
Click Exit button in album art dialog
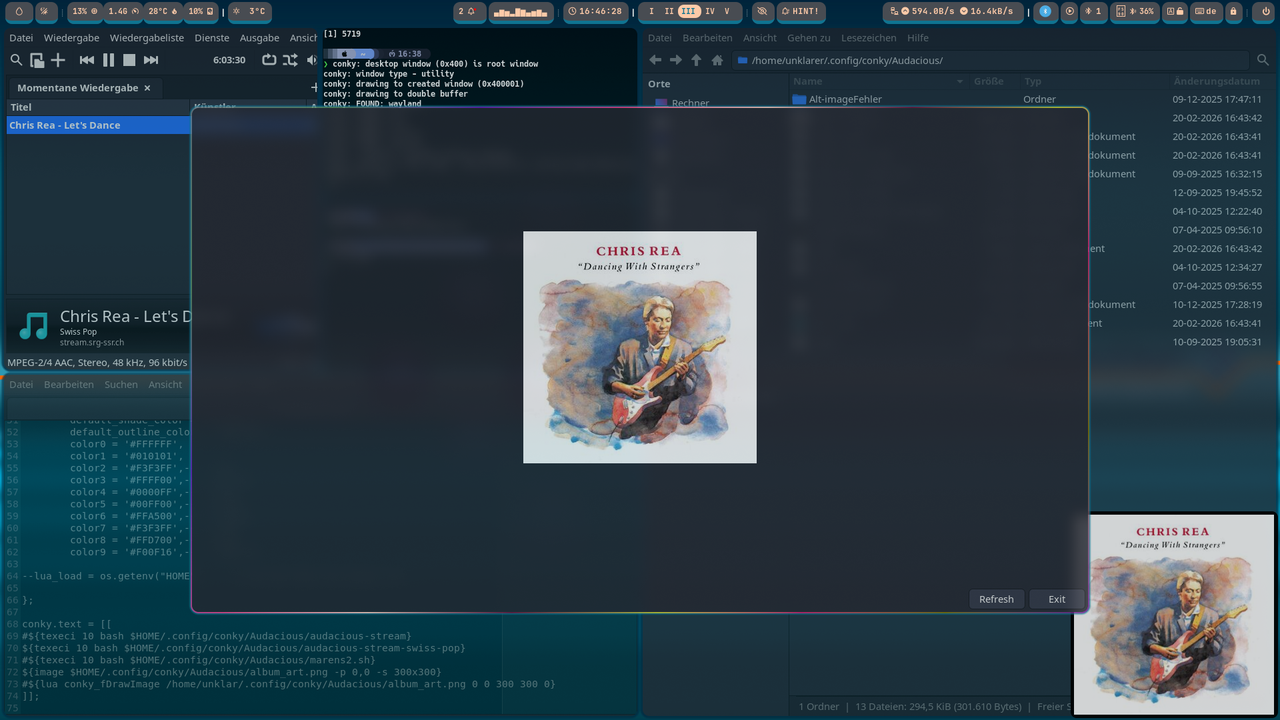click(x=1057, y=599)
